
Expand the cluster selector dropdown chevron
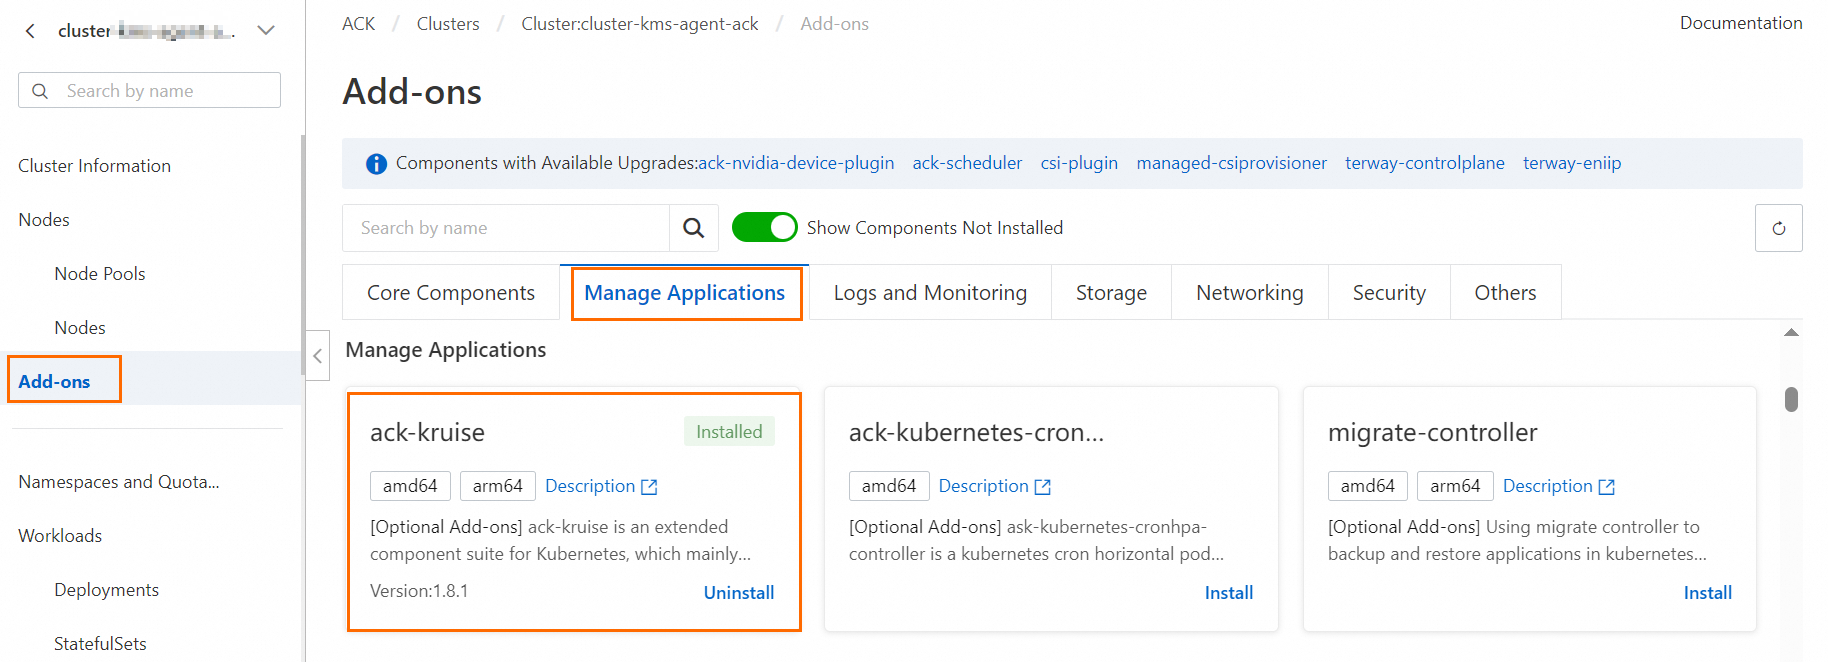click(x=266, y=31)
